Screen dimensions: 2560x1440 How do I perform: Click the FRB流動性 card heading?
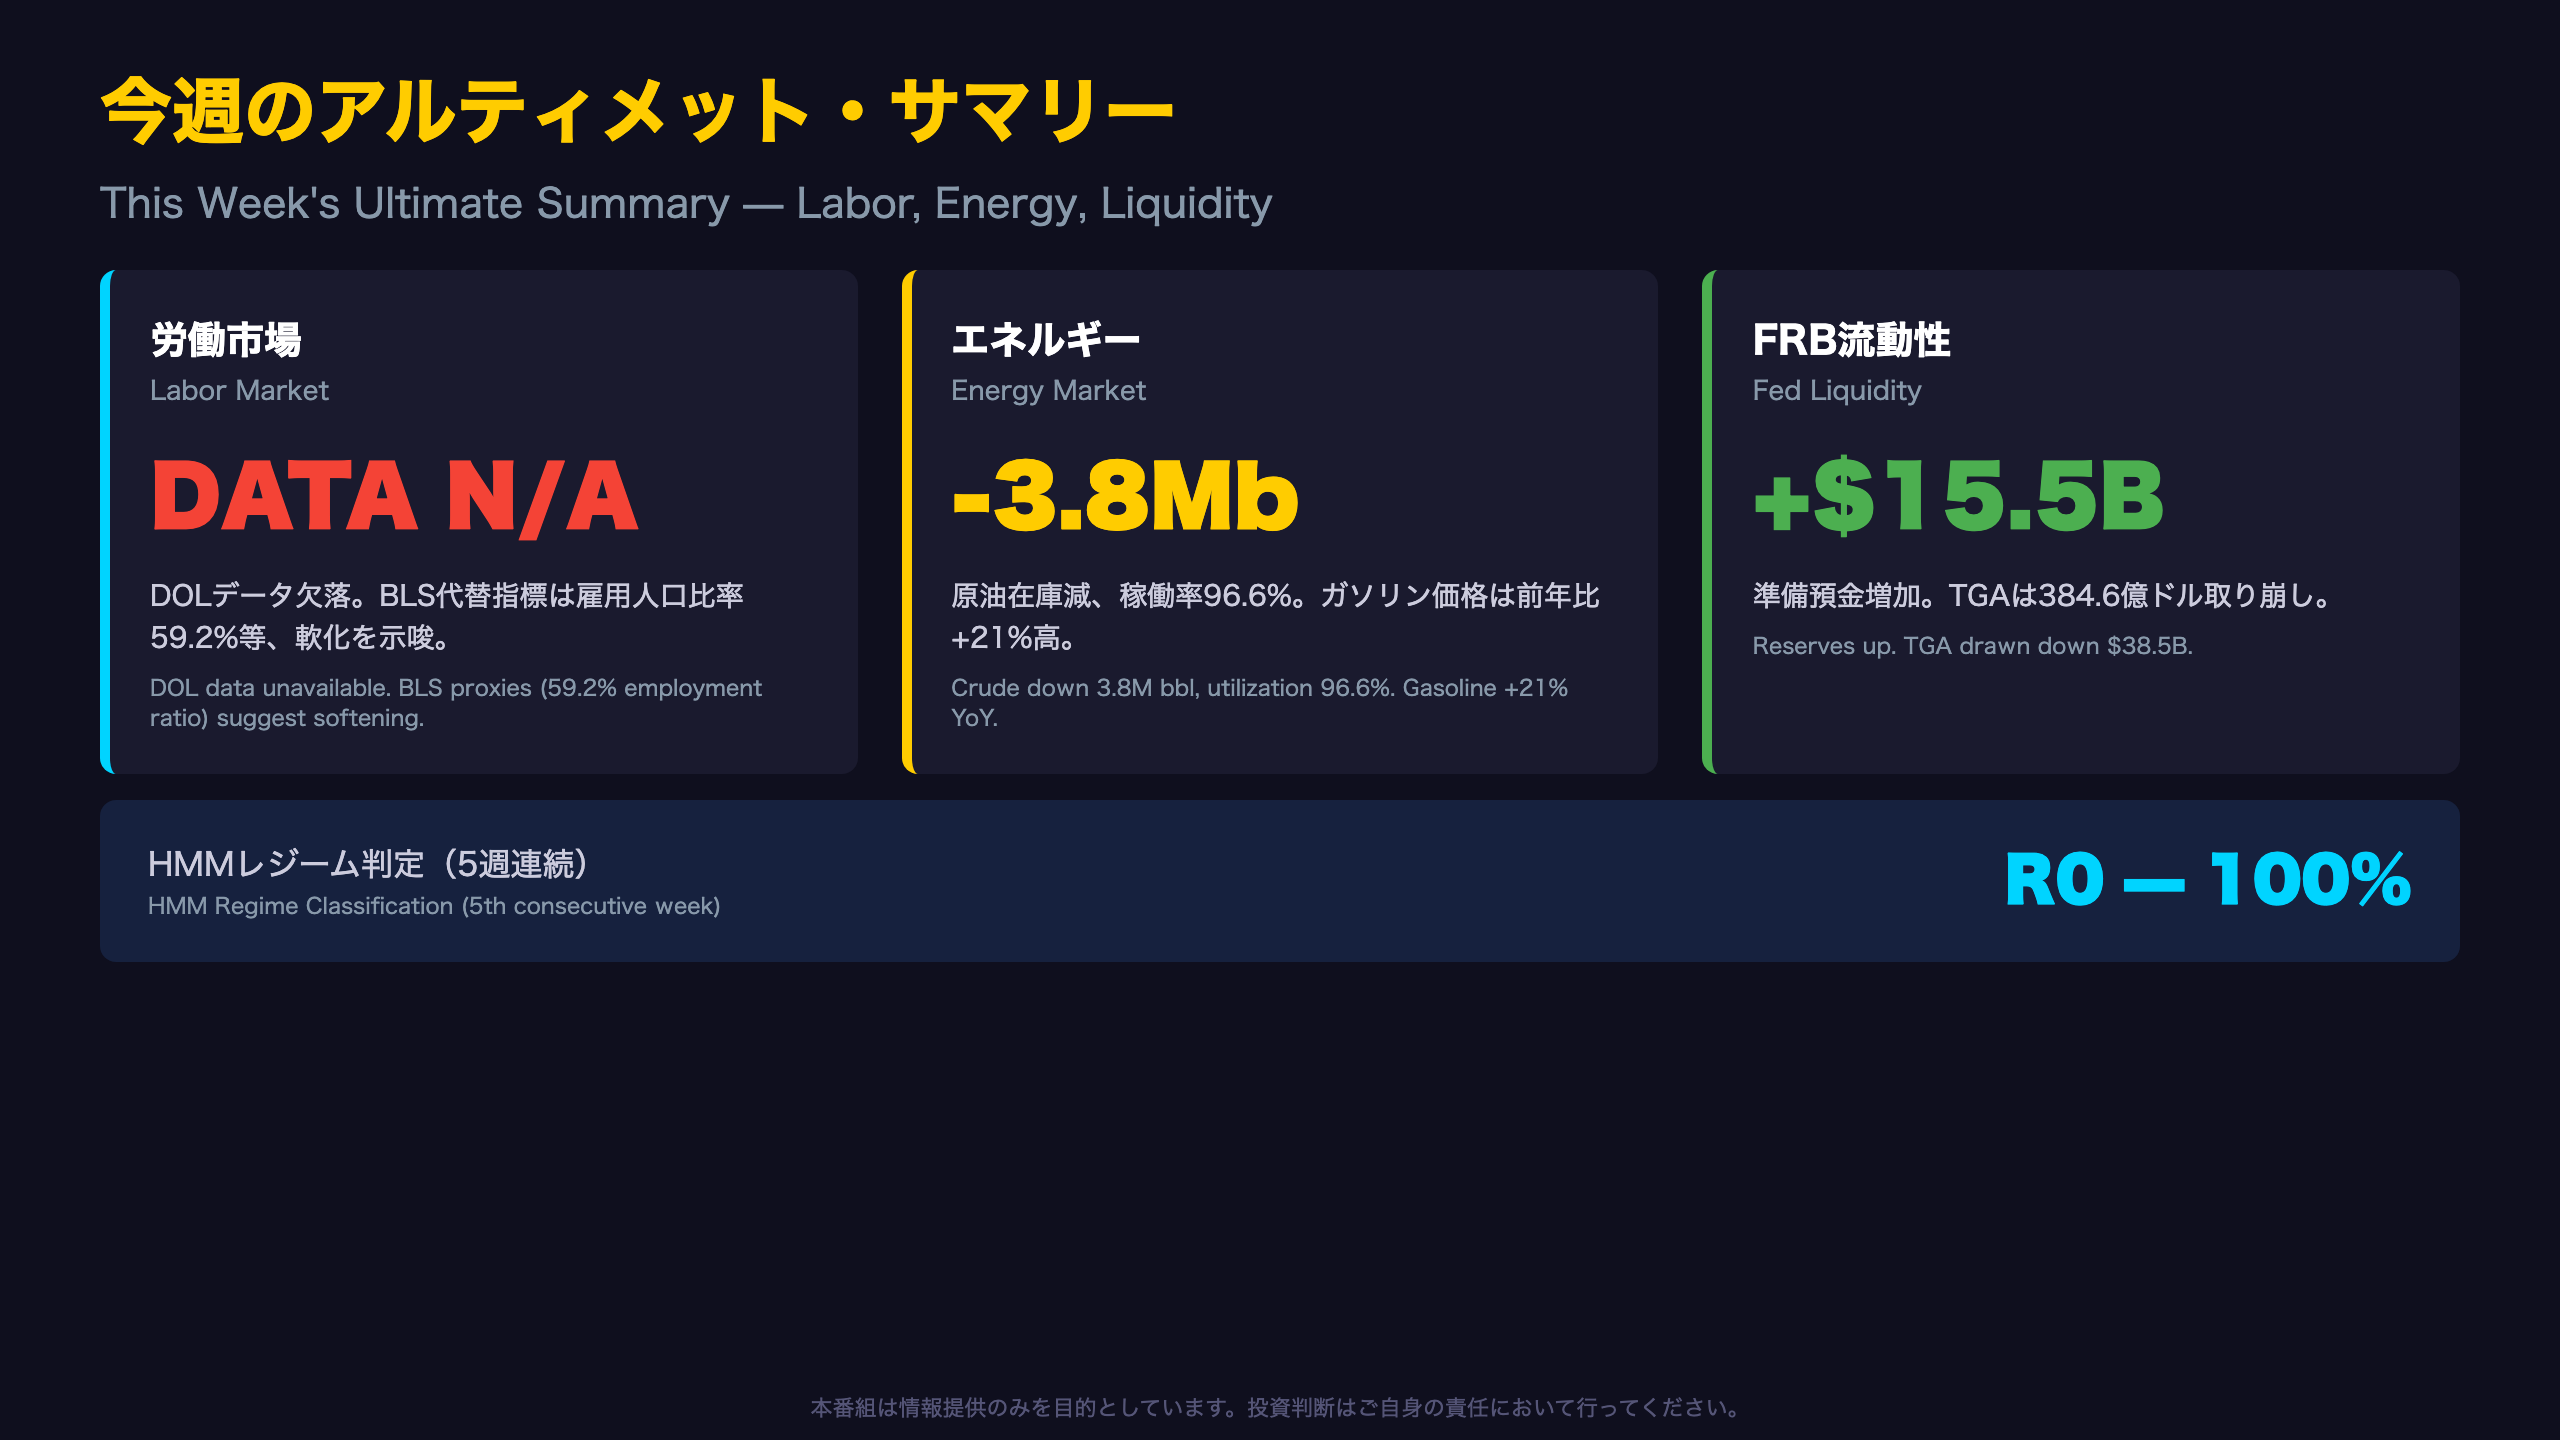[1851, 340]
